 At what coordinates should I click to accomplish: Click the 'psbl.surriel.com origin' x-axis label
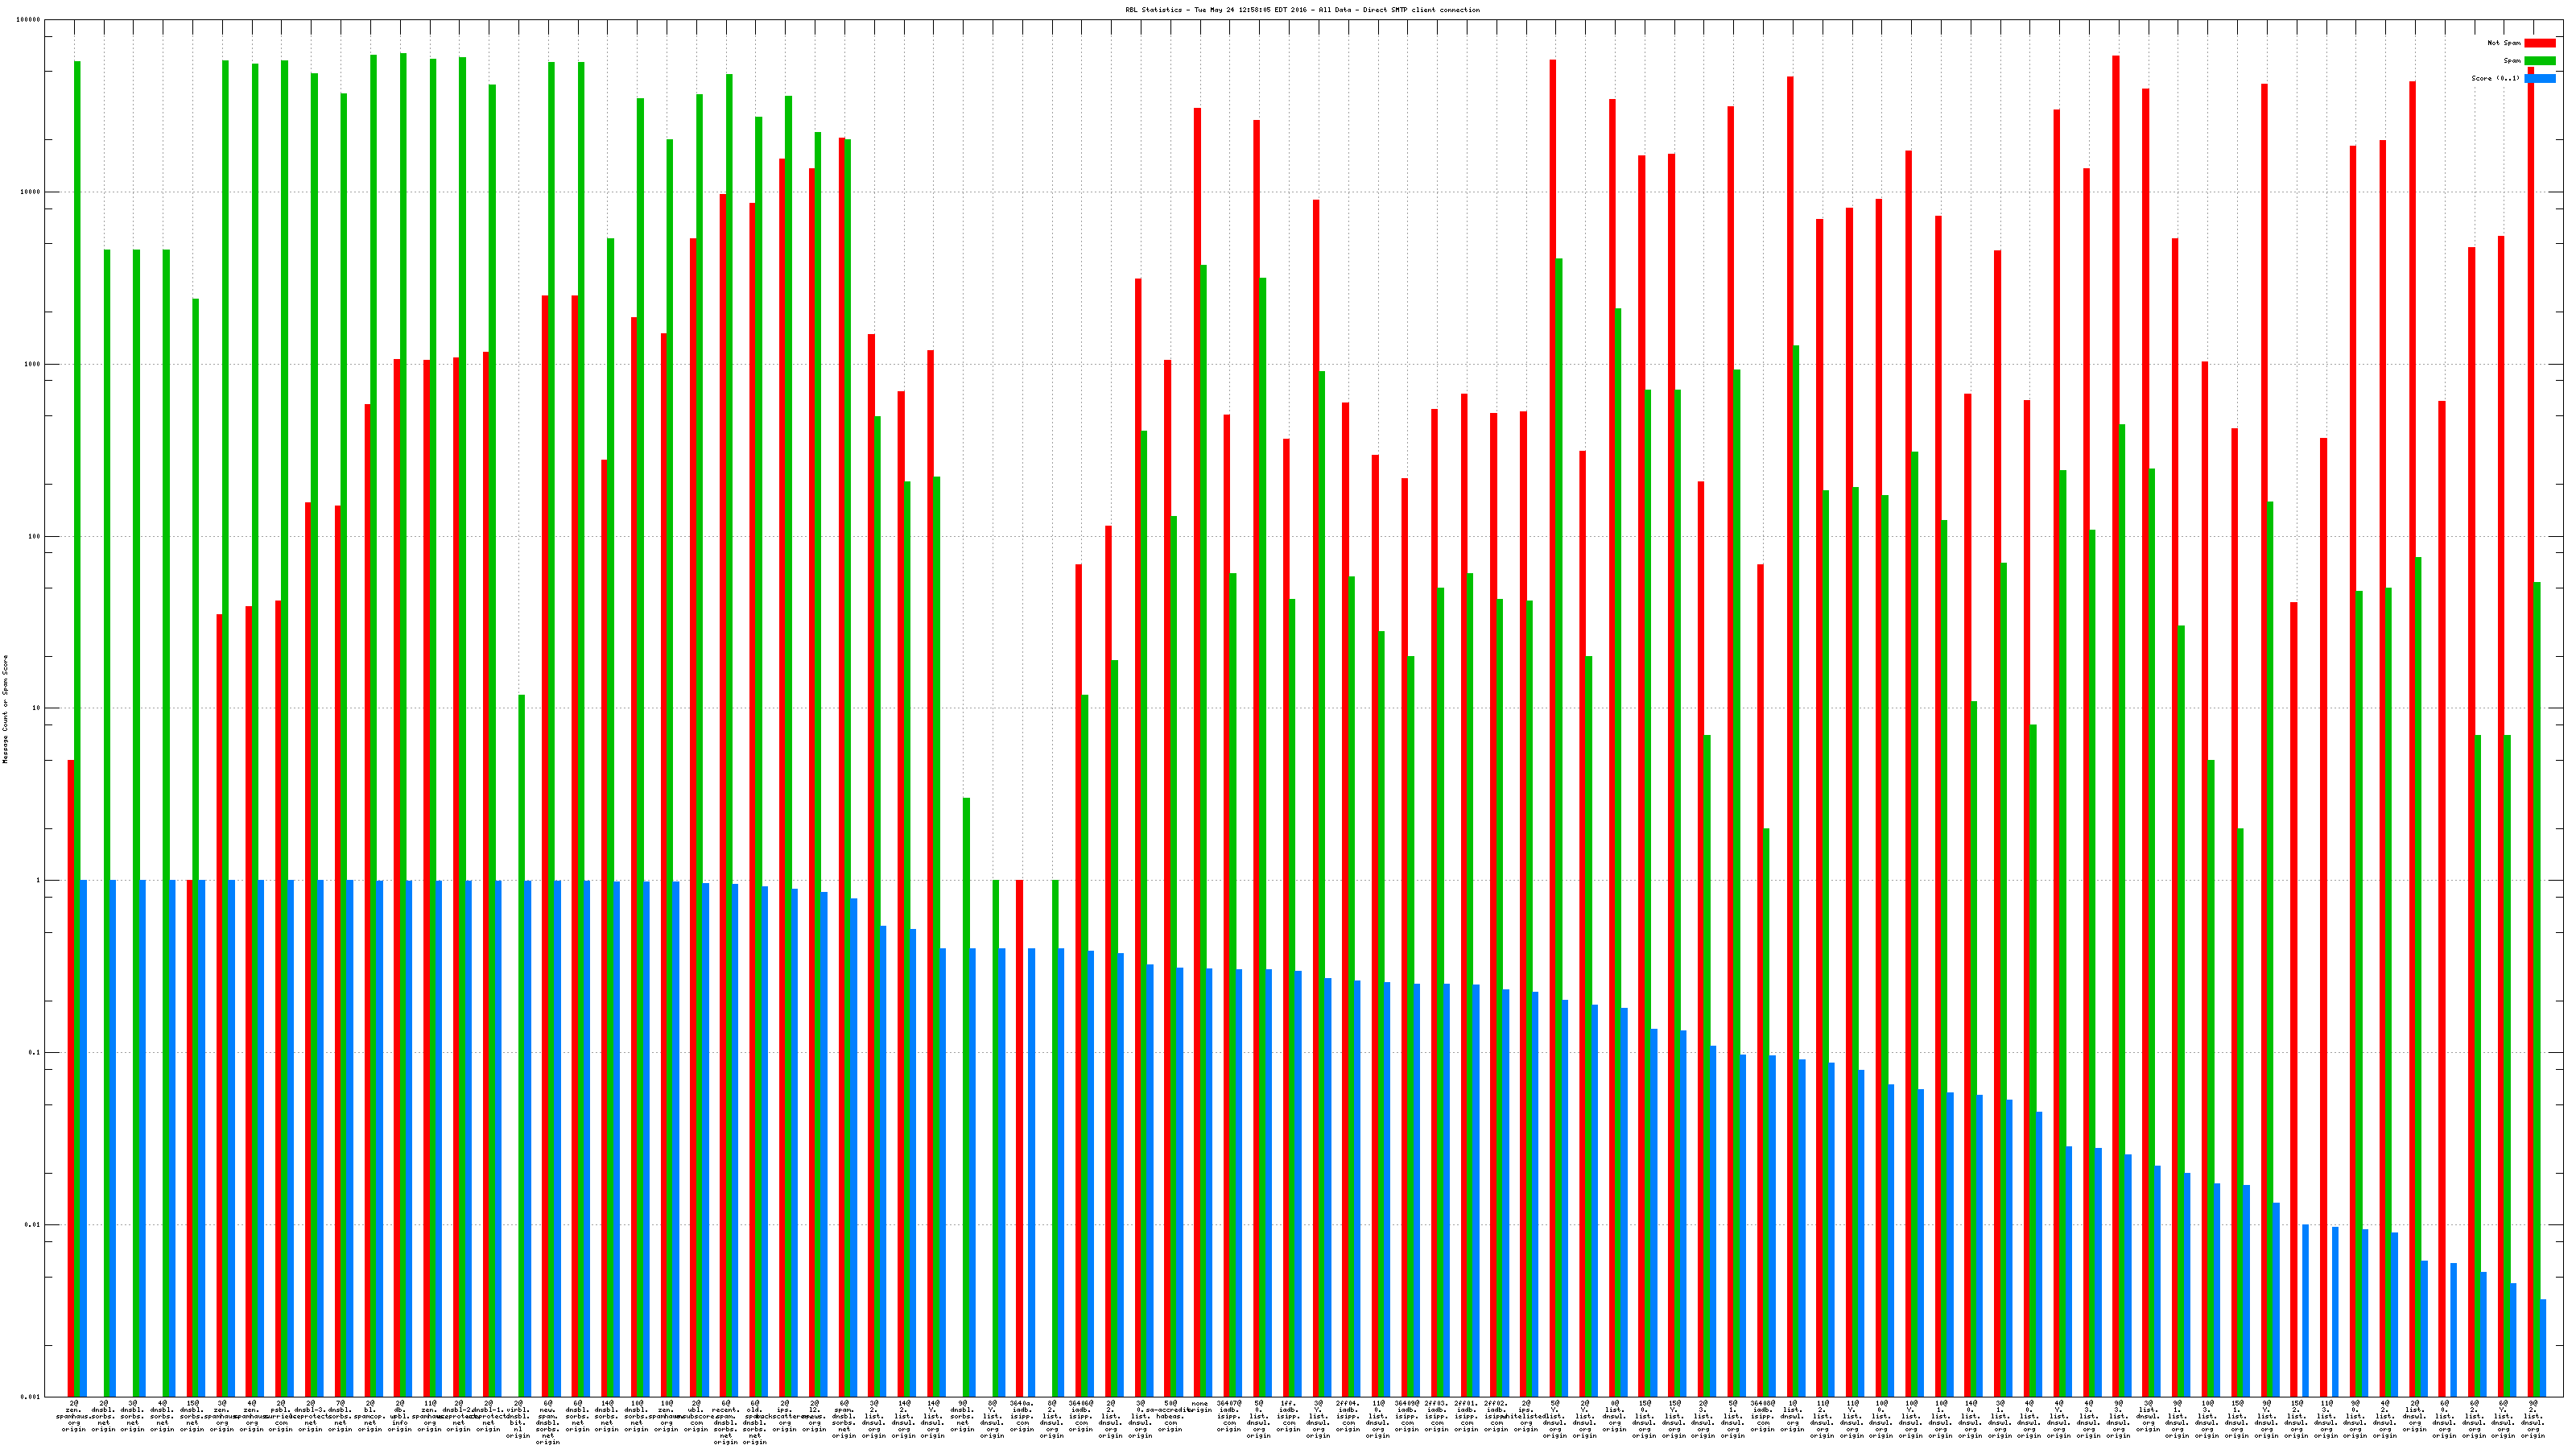[x=281, y=1416]
